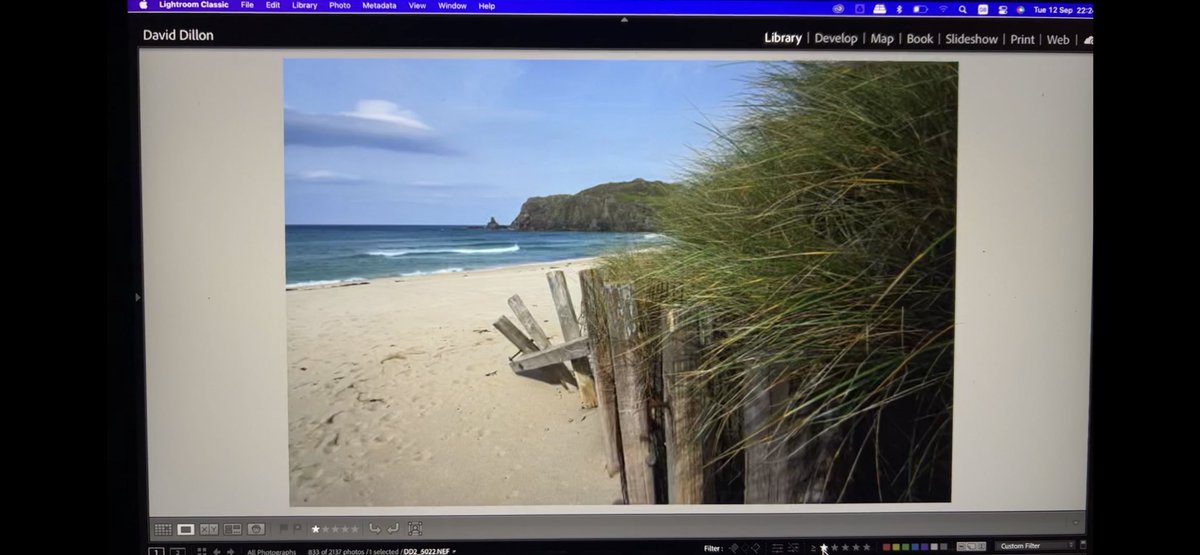Open the Print module
The height and width of the screenshot is (555, 1200).
pos(1022,39)
